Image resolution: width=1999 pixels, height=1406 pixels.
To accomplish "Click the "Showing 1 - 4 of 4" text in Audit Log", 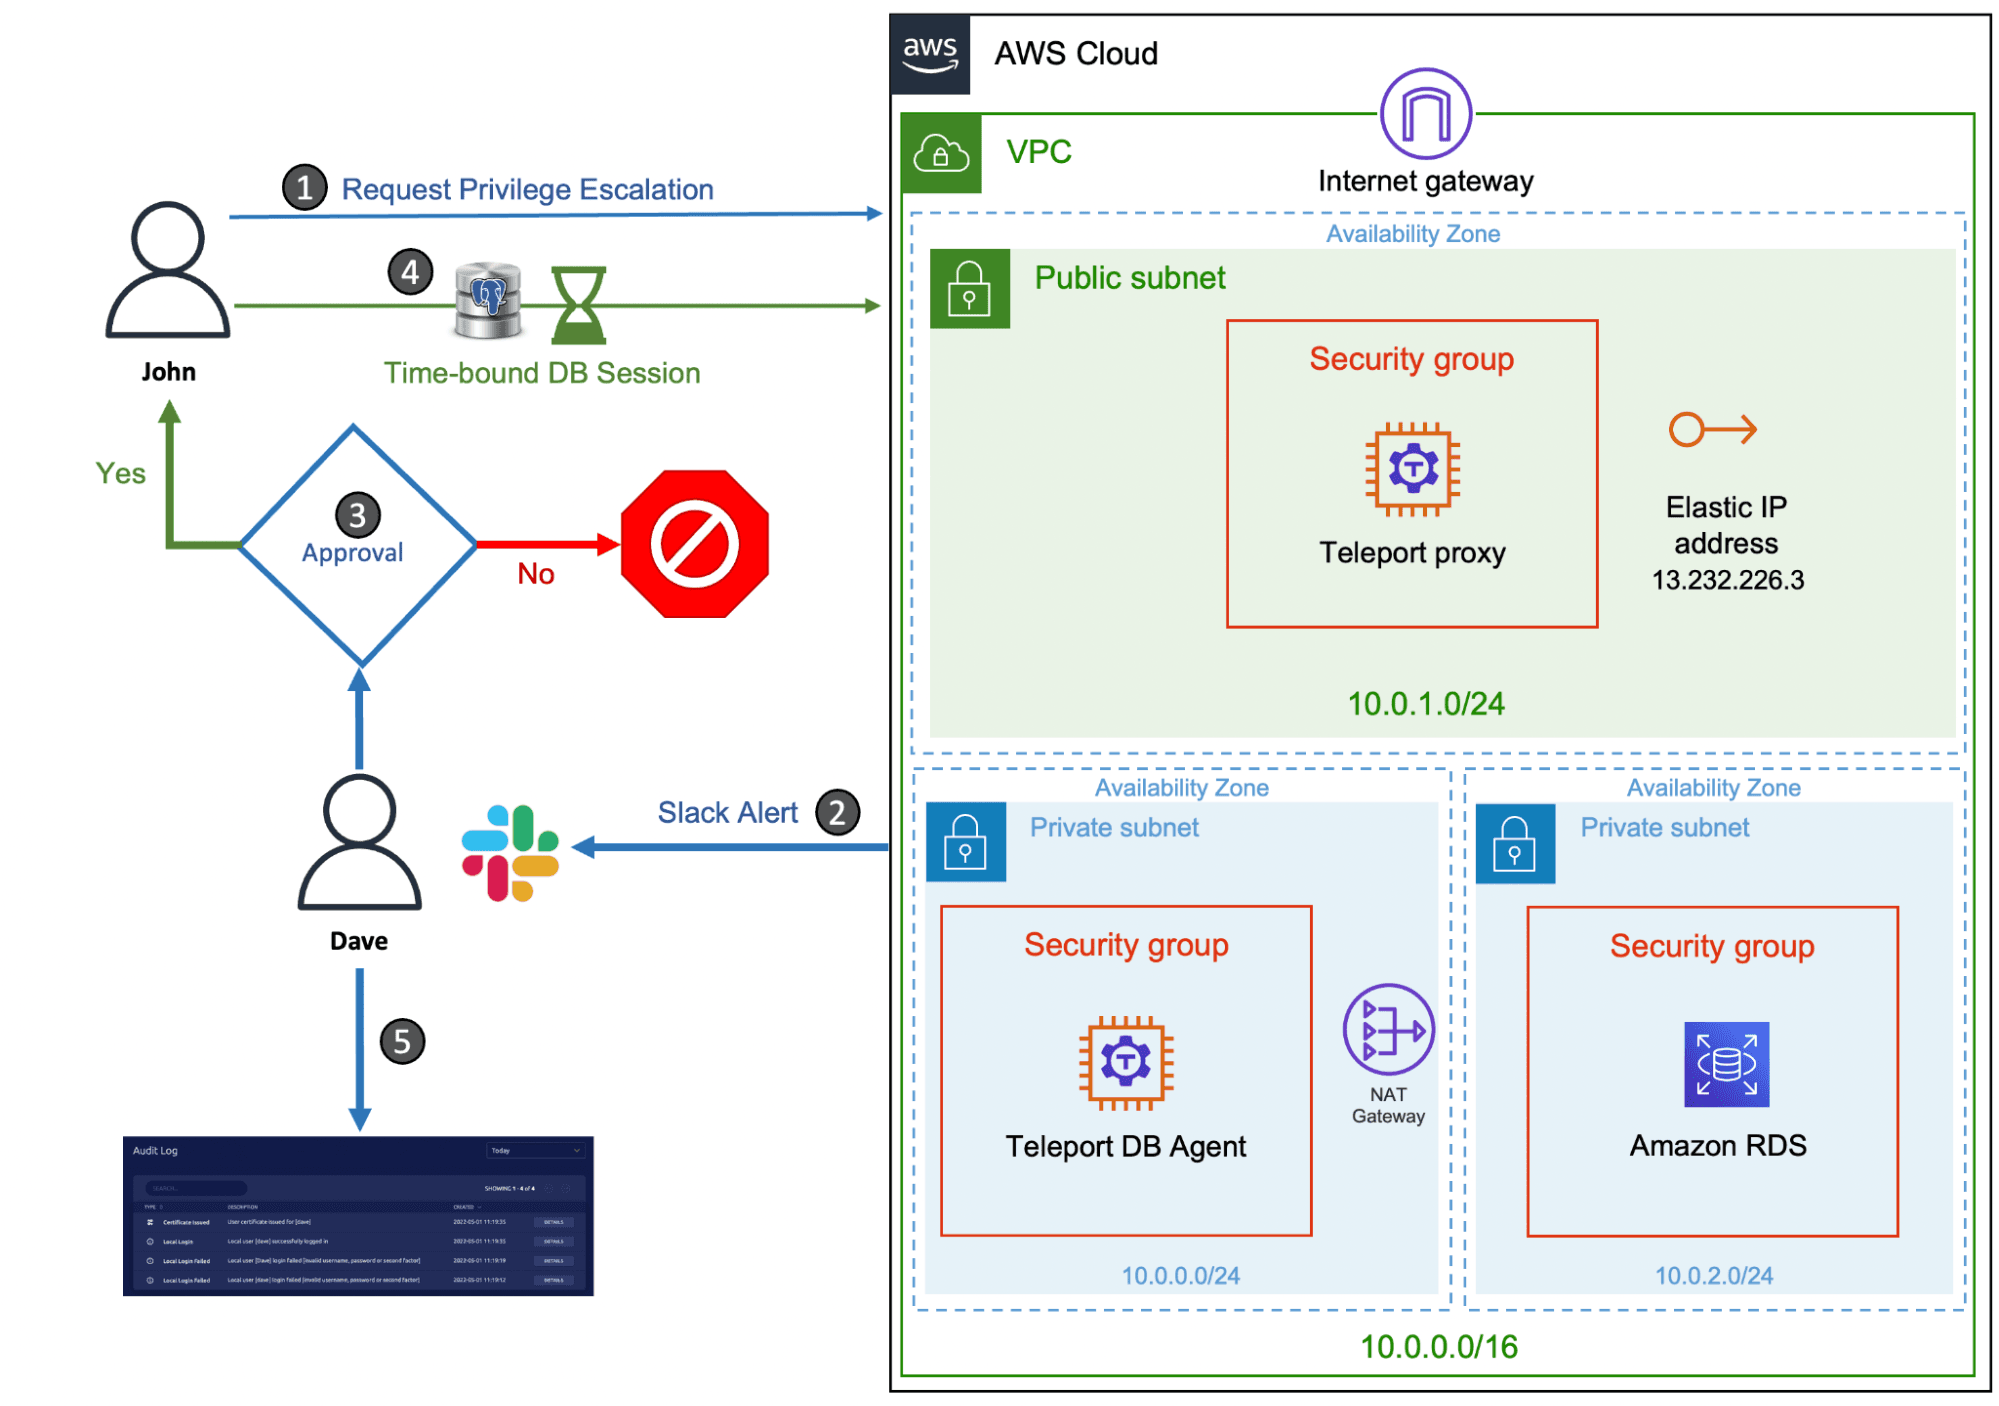I will 510,1189.
